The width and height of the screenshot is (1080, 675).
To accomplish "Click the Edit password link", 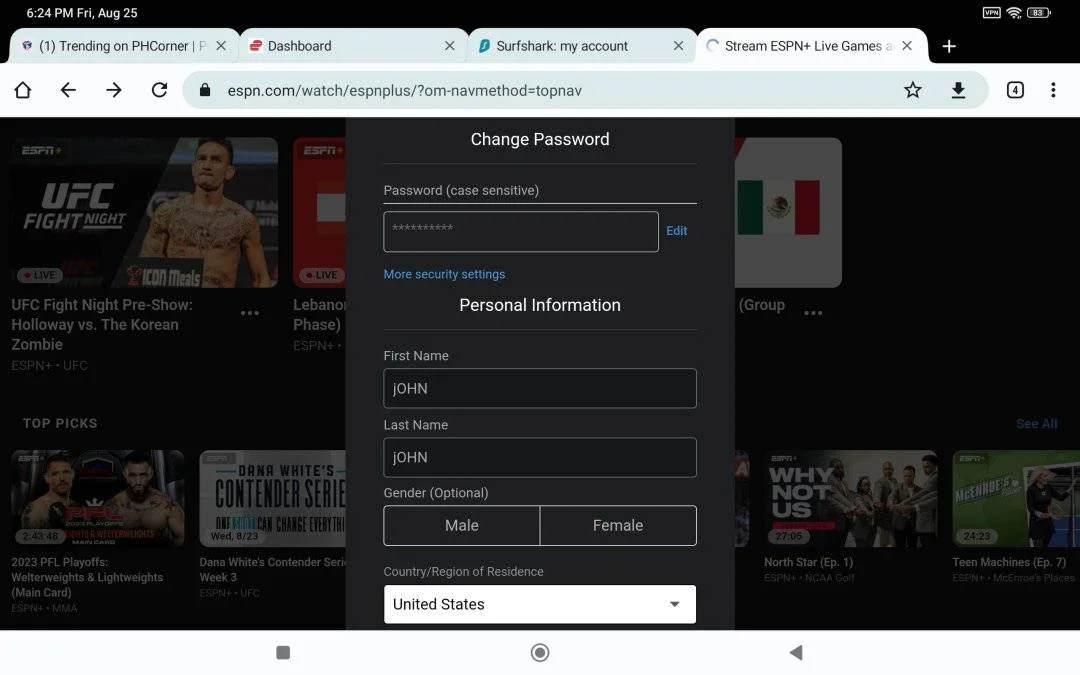I will 676,231.
